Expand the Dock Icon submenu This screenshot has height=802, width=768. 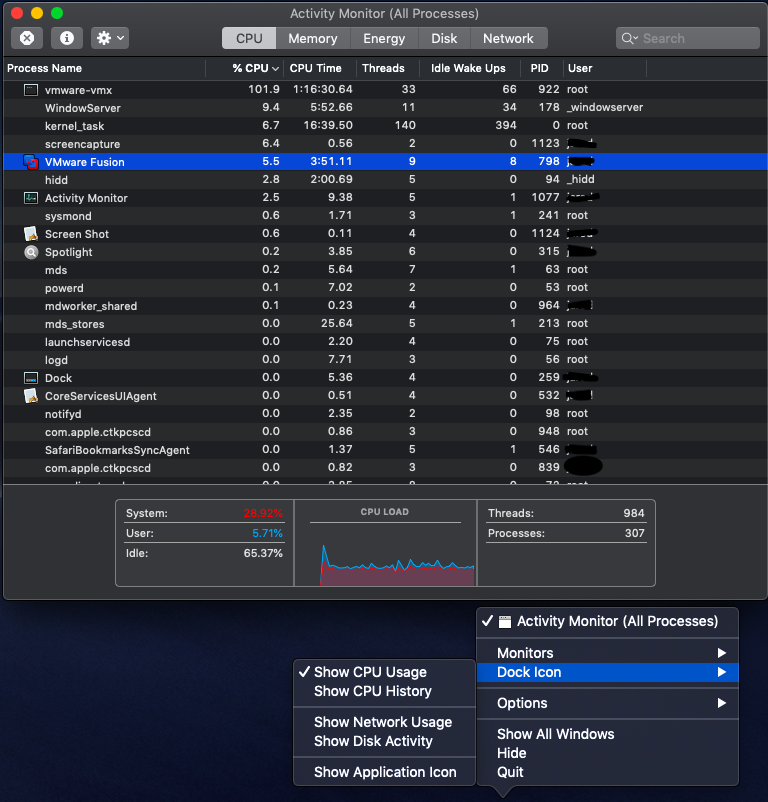click(x=607, y=672)
